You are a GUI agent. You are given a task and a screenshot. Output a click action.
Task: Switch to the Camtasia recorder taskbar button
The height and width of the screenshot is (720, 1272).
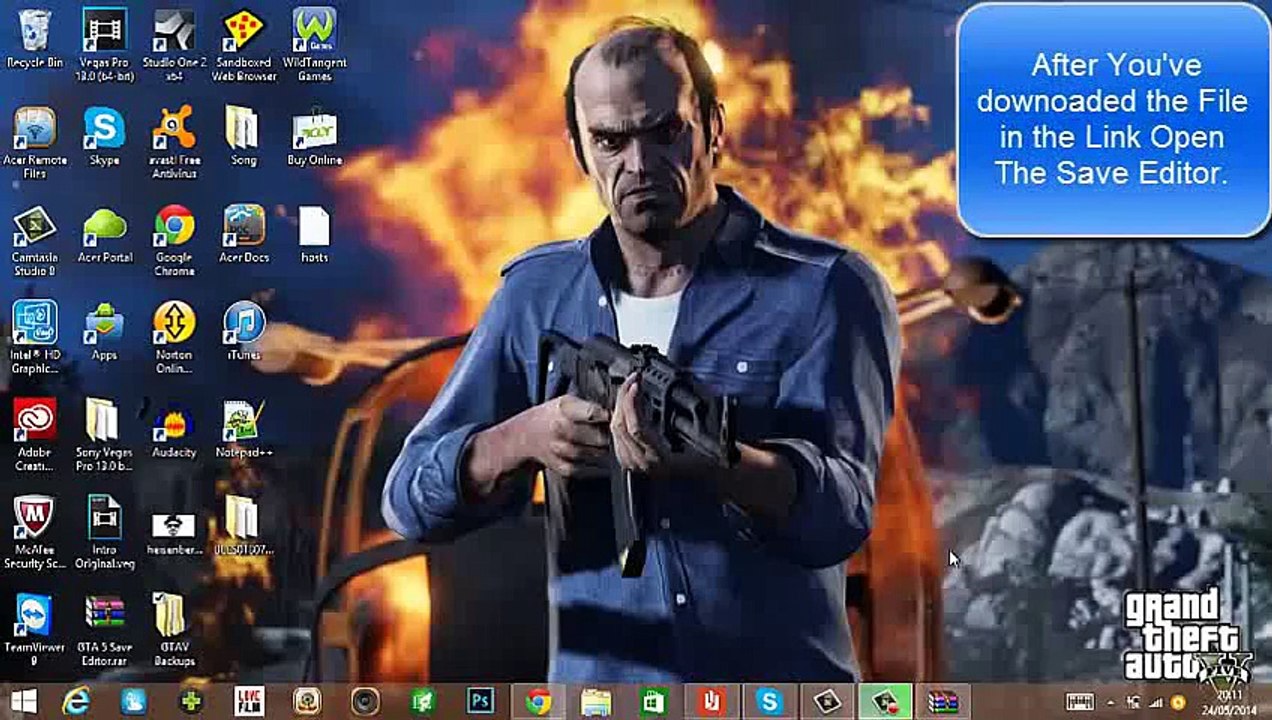(885, 702)
